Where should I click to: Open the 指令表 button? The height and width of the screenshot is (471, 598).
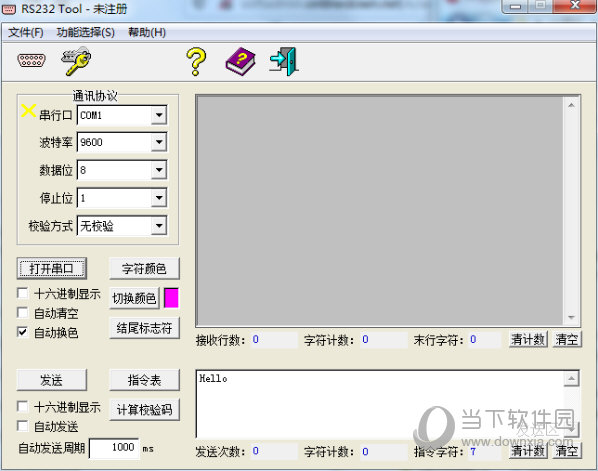coord(144,380)
